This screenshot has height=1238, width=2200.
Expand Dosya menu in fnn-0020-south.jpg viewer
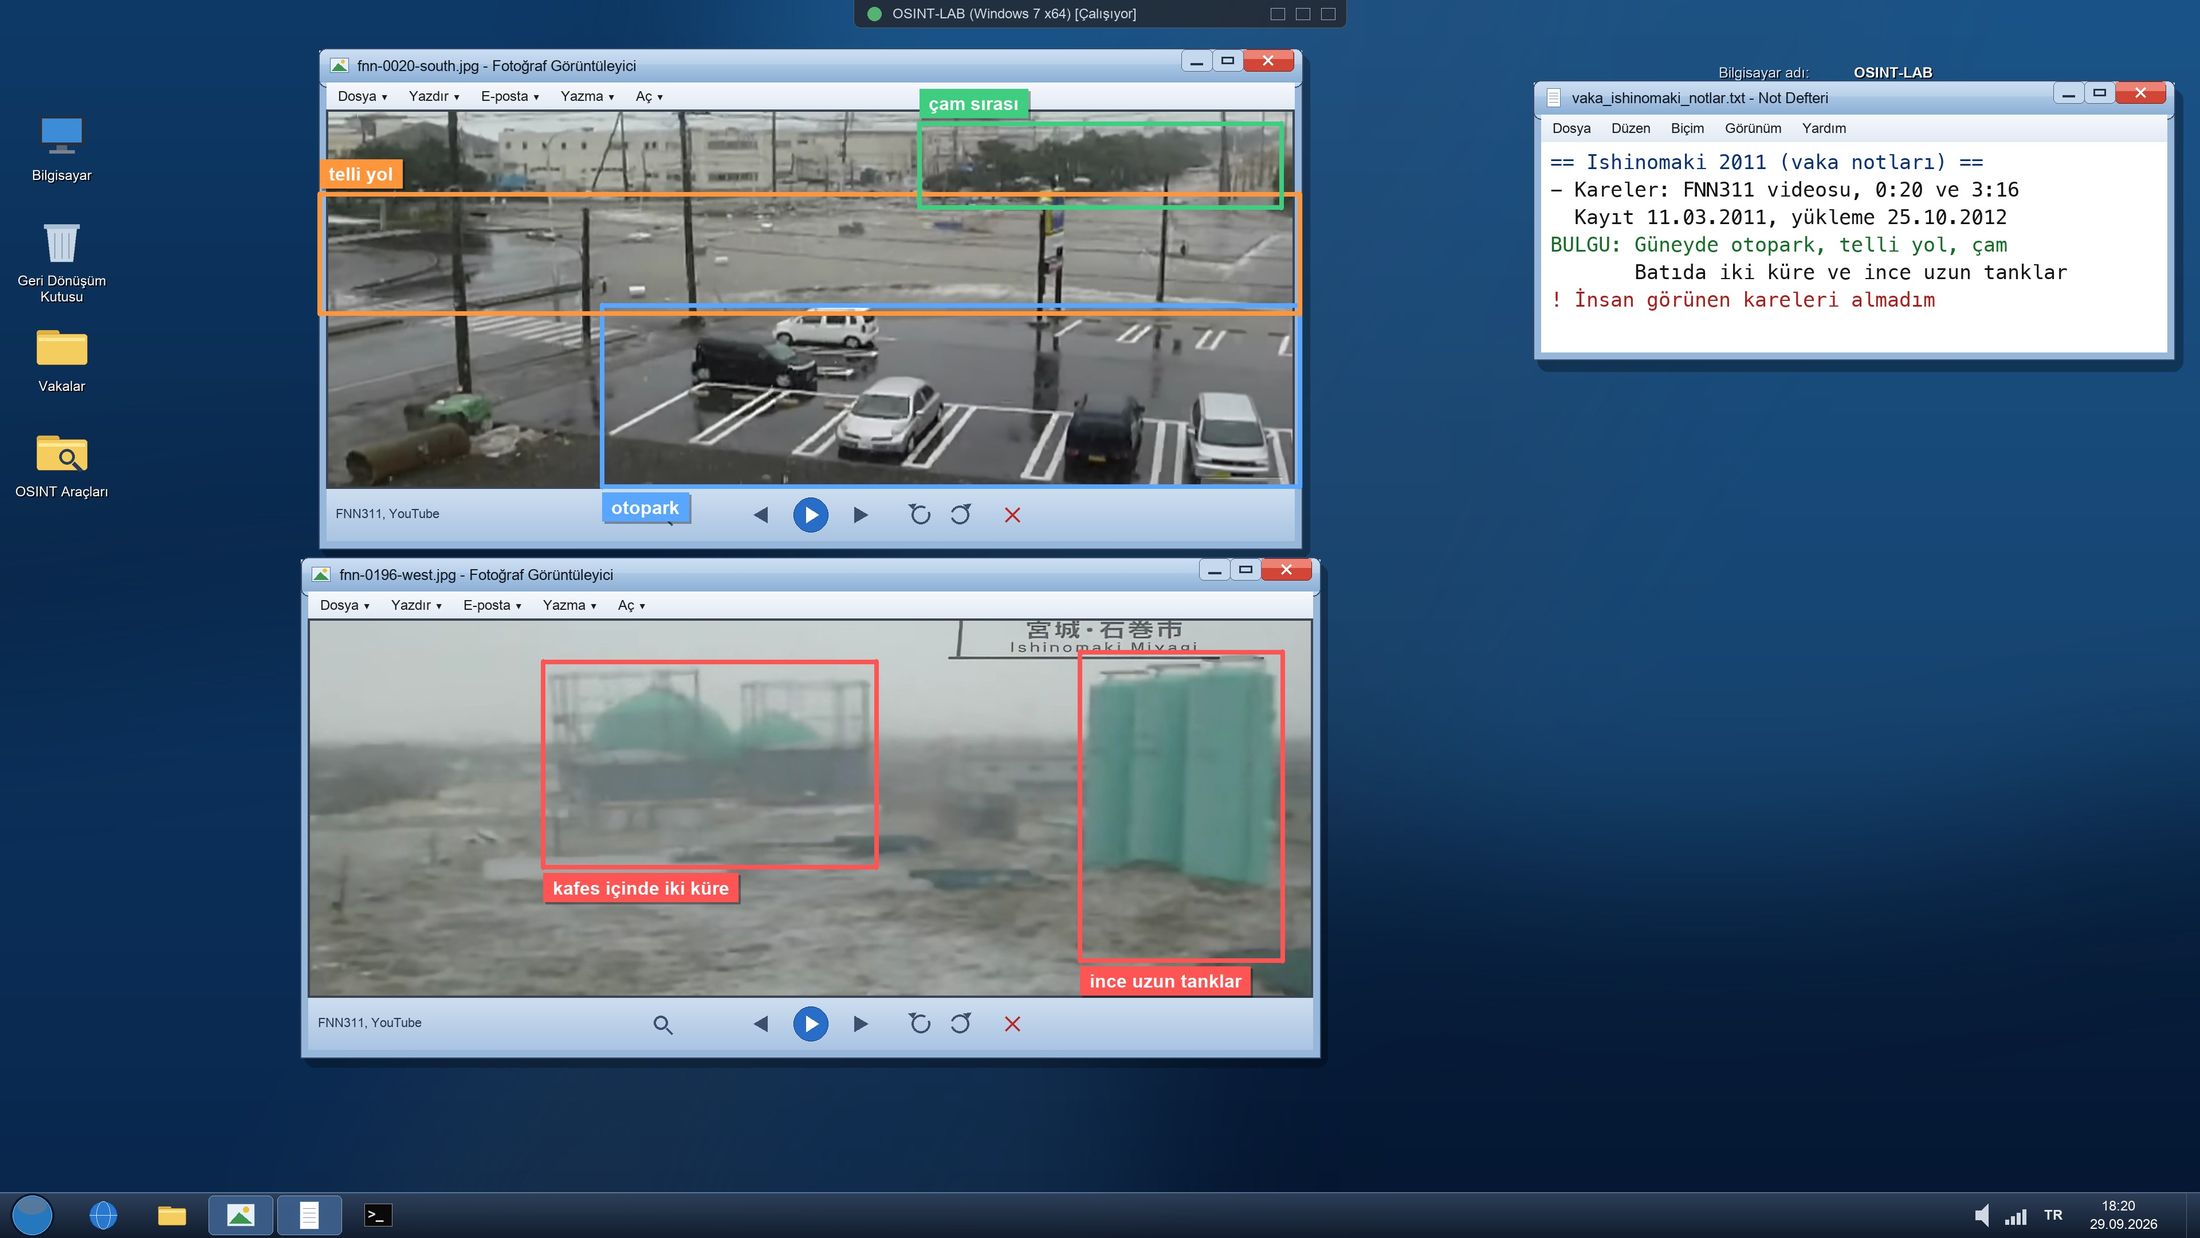click(x=362, y=96)
